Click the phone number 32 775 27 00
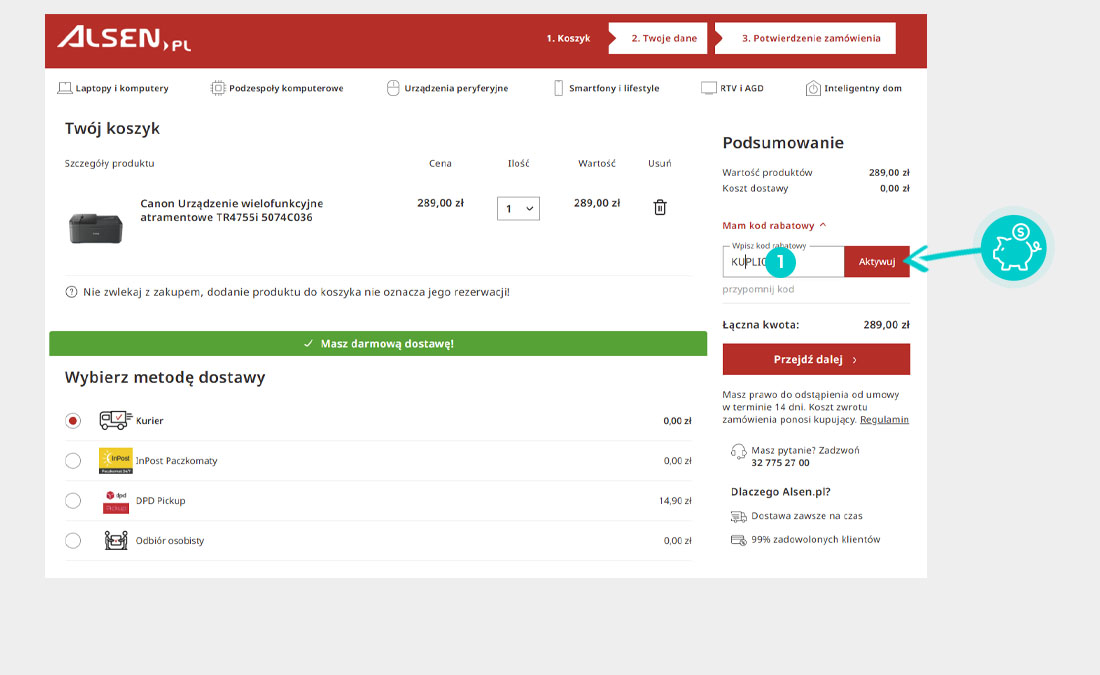This screenshot has height=675, width=1100. click(780, 463)
